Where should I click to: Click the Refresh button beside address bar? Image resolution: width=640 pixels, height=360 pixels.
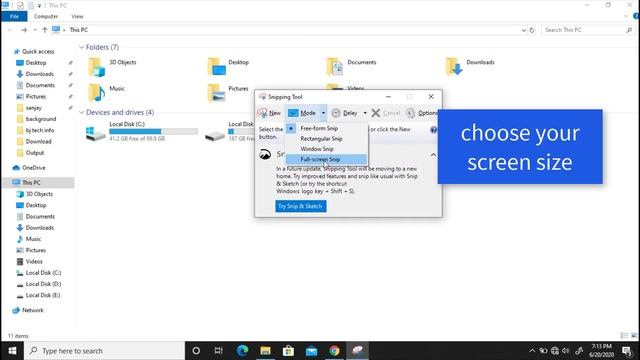(532, 30)
